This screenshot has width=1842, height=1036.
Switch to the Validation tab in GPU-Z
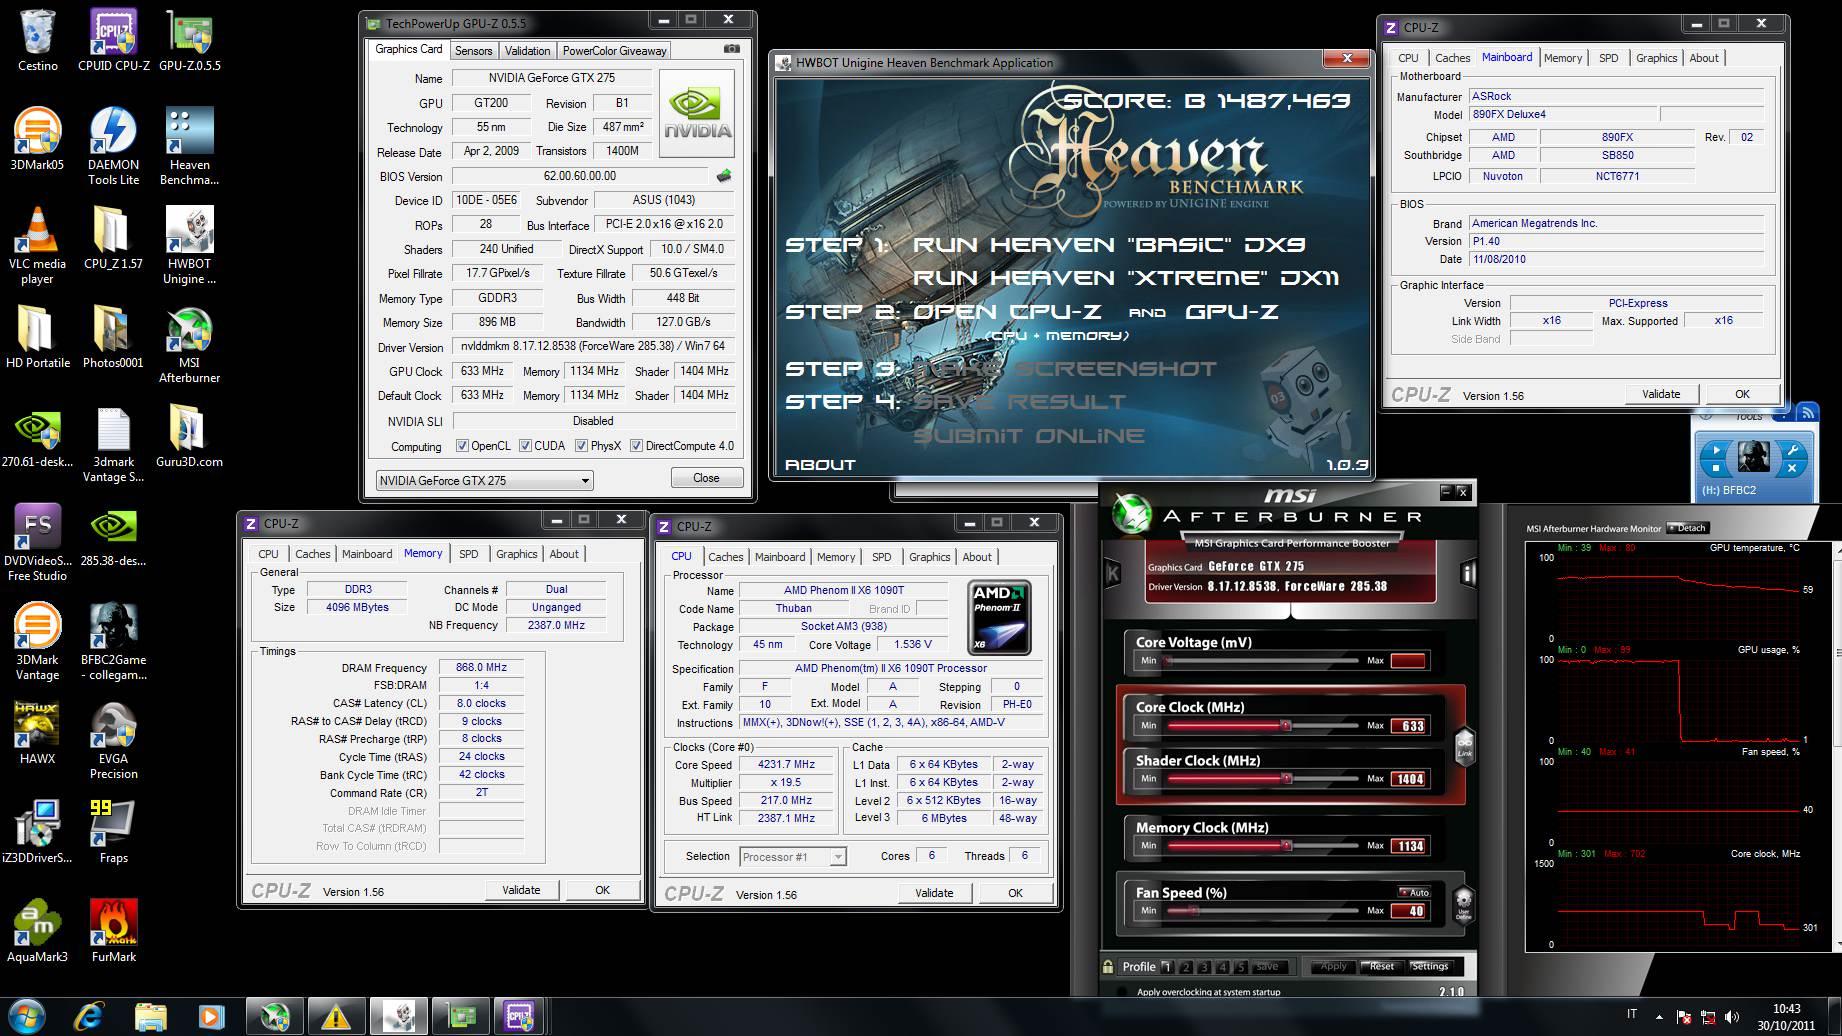click(527, 51)
